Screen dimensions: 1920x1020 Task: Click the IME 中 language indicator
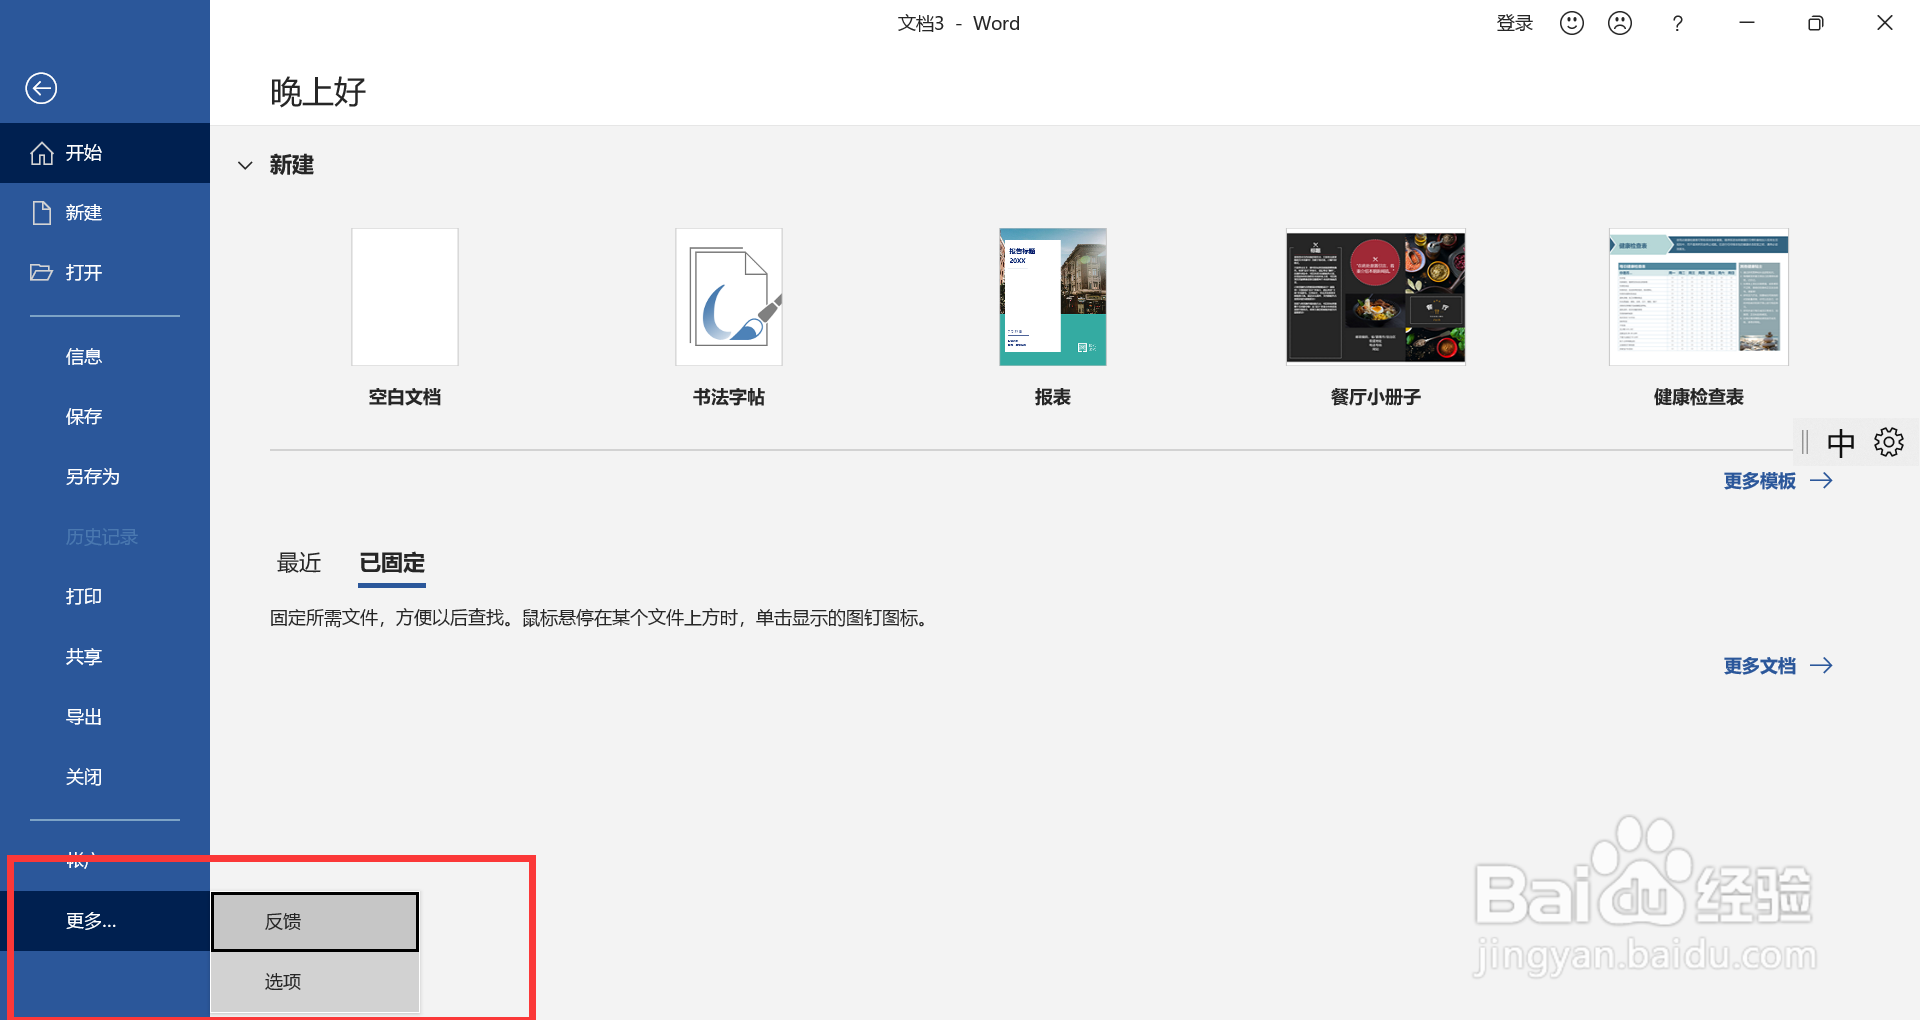click(x=1841, y=442)
